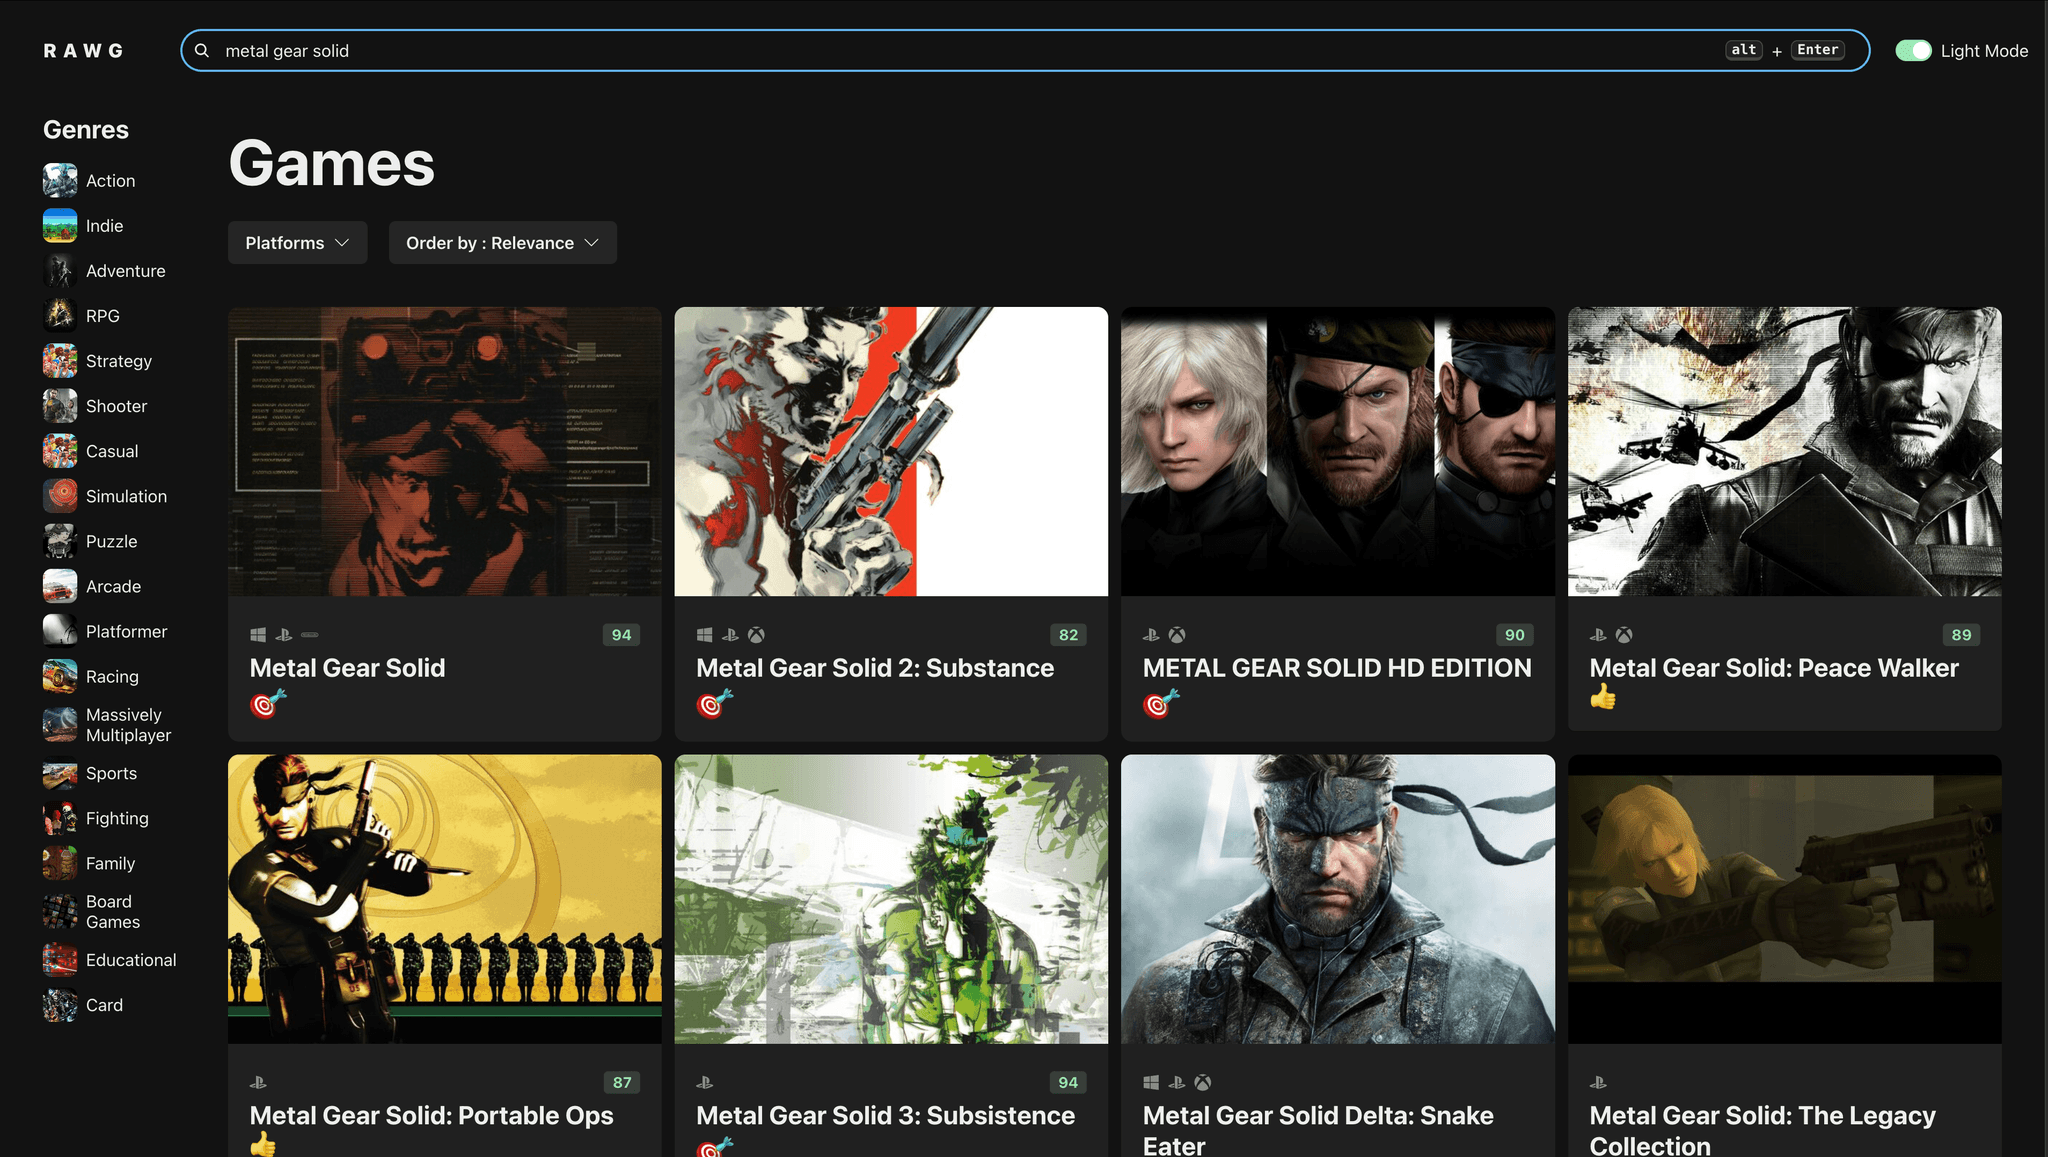Click the search magnifier icon
Screen dimensions: 2048x1157
202,51
